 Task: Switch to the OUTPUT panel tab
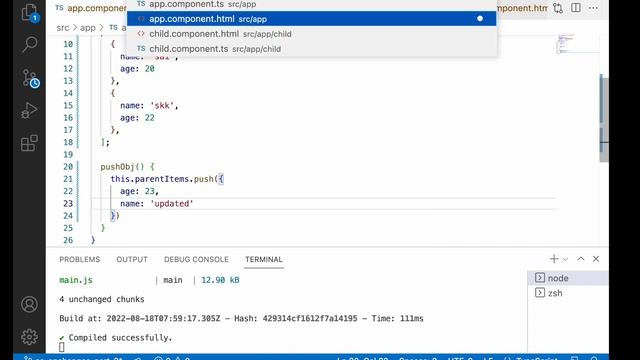coord(132,260)
